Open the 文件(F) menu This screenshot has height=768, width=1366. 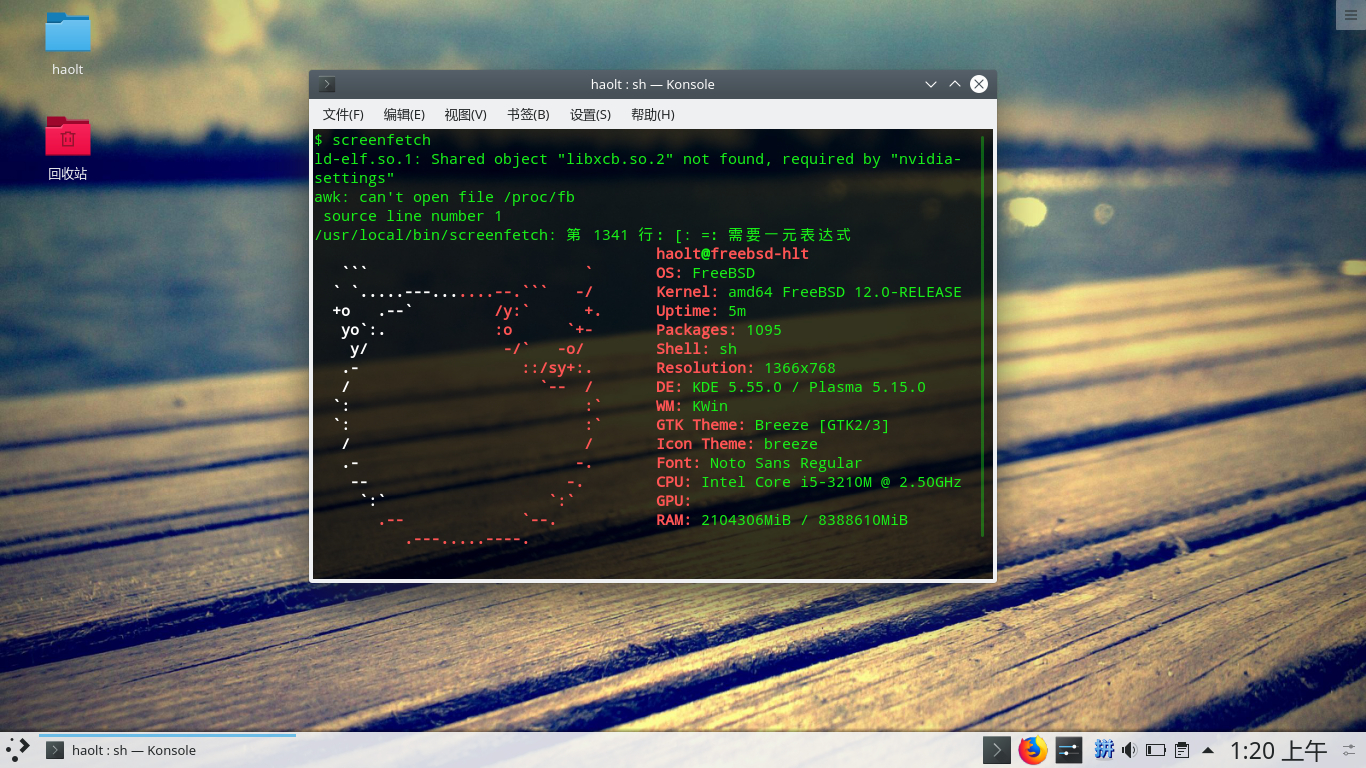(x=343, y=115)
